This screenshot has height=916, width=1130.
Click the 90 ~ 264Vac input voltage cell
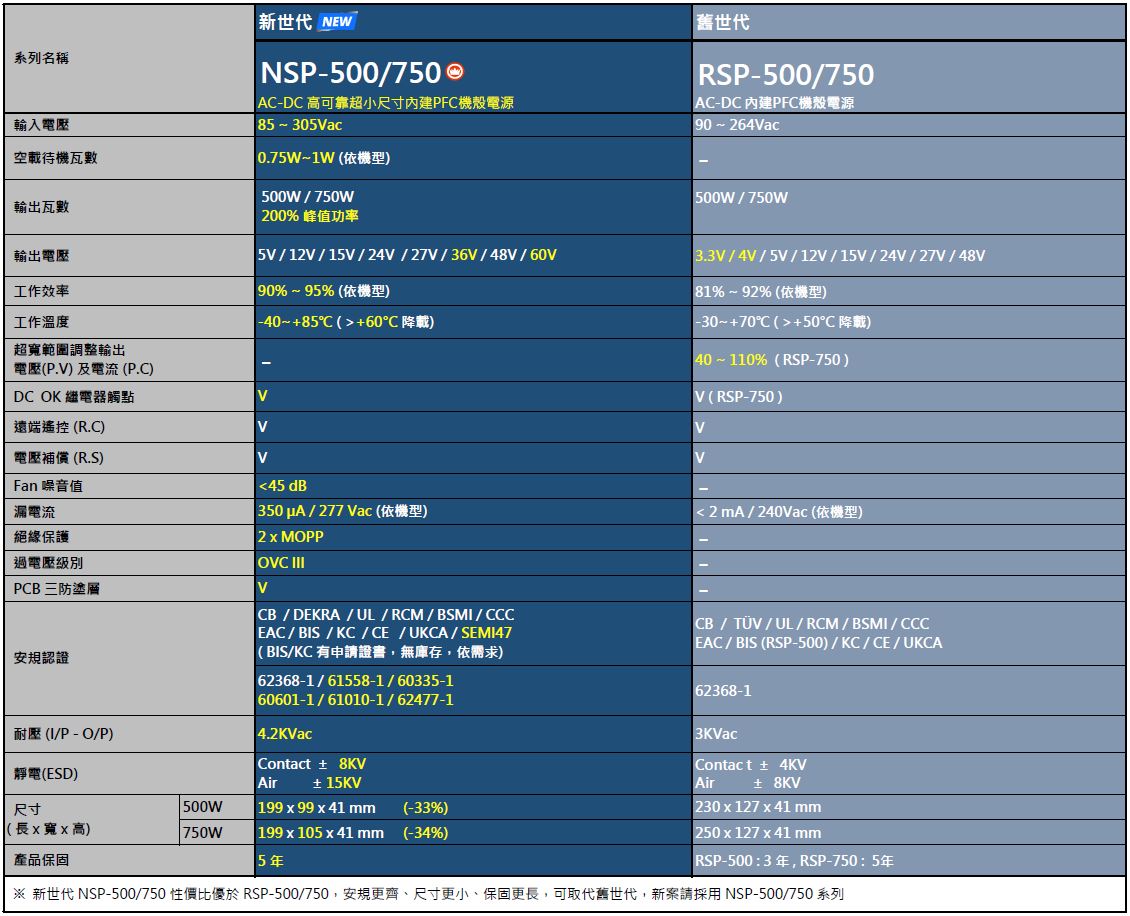point(737,125)
